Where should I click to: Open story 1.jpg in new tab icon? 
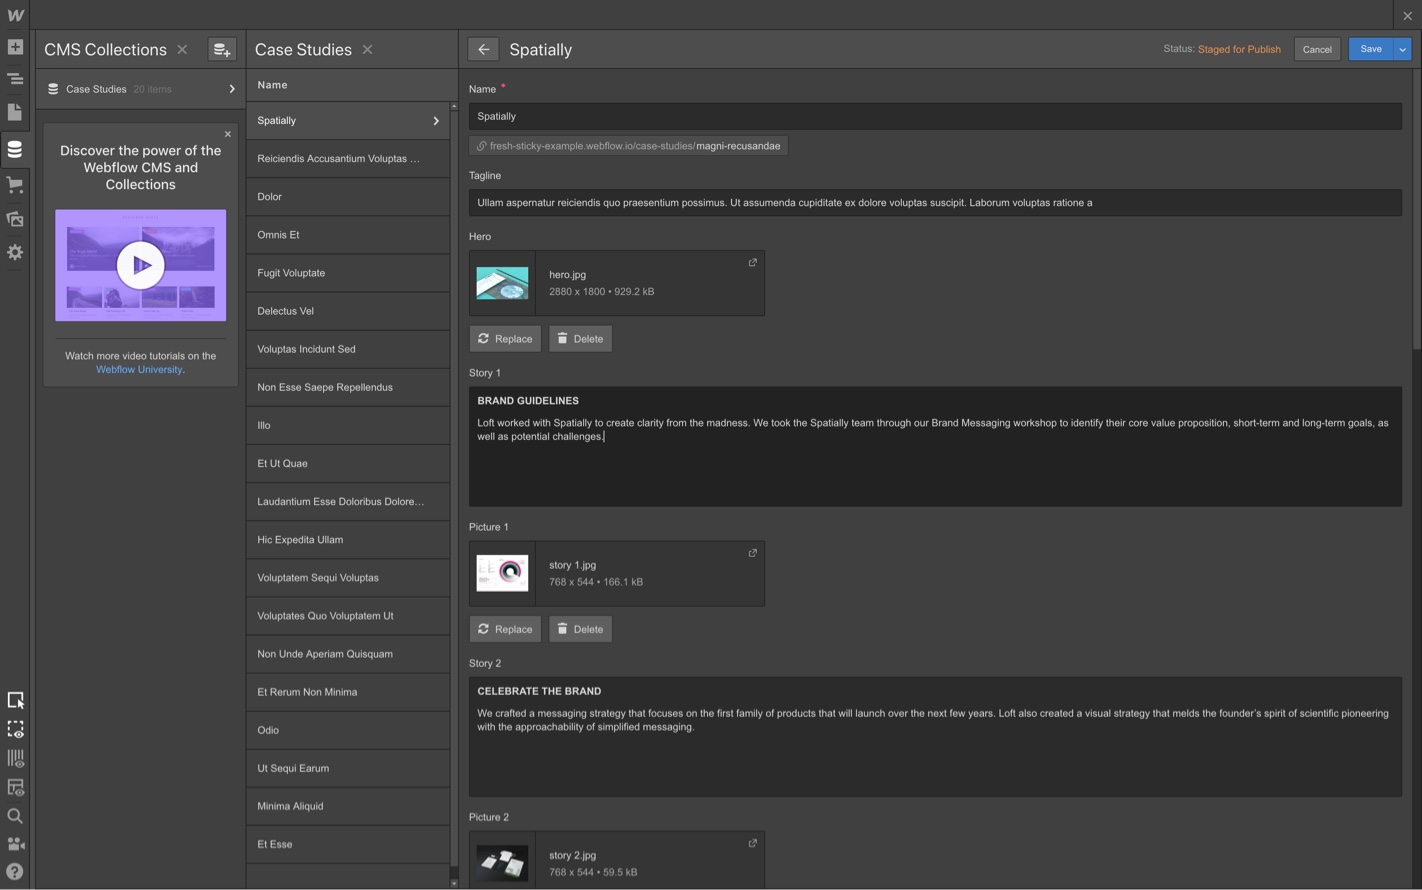753,553
